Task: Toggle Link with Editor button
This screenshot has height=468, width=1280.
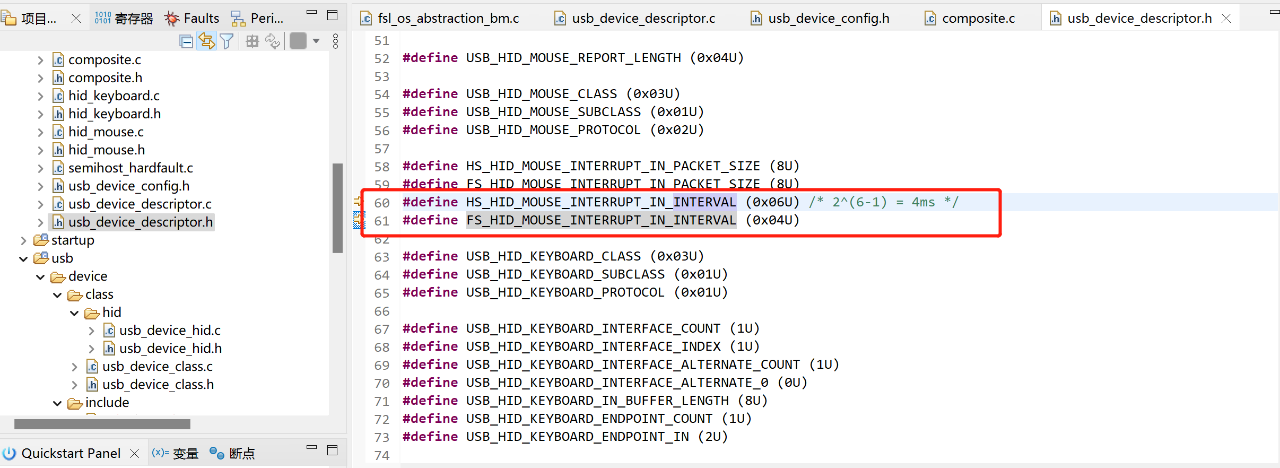Action: [206, 41]
